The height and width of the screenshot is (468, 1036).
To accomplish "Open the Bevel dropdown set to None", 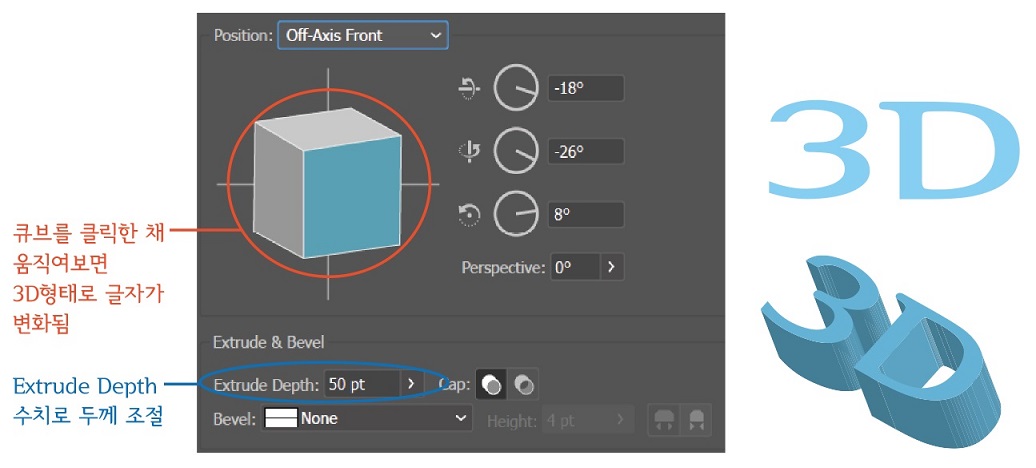I will point(367,418).
